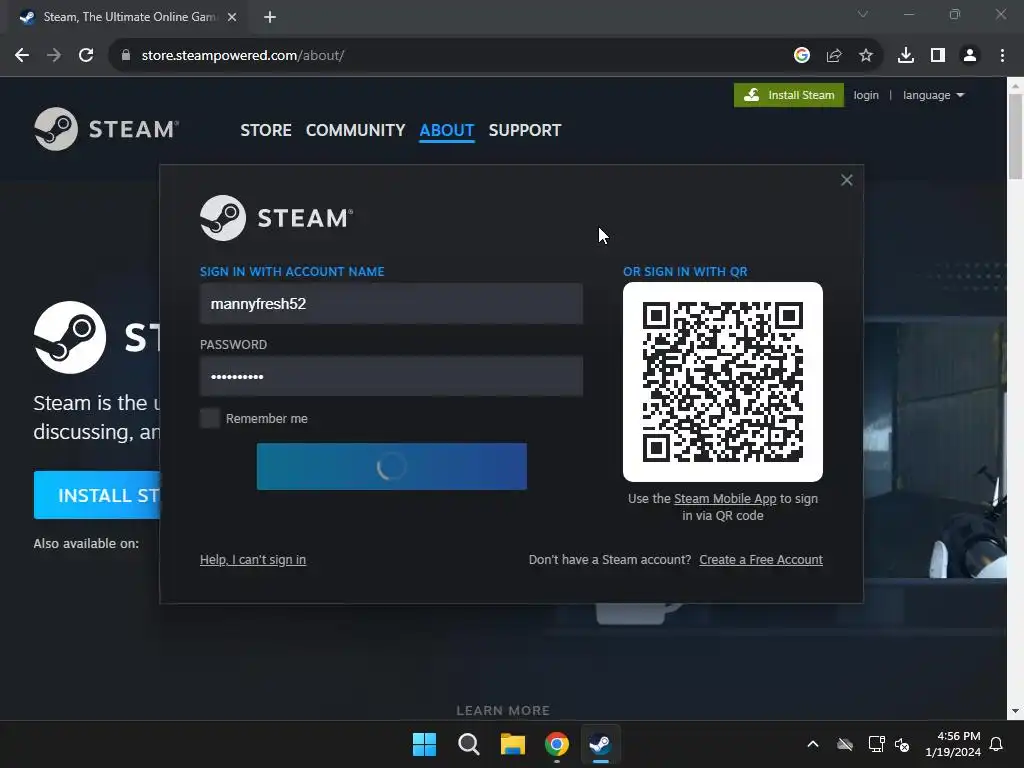Viewport: 1024px width, 768px height.
Task: Bookmark this page with the star
Action: tap(866, 56)
